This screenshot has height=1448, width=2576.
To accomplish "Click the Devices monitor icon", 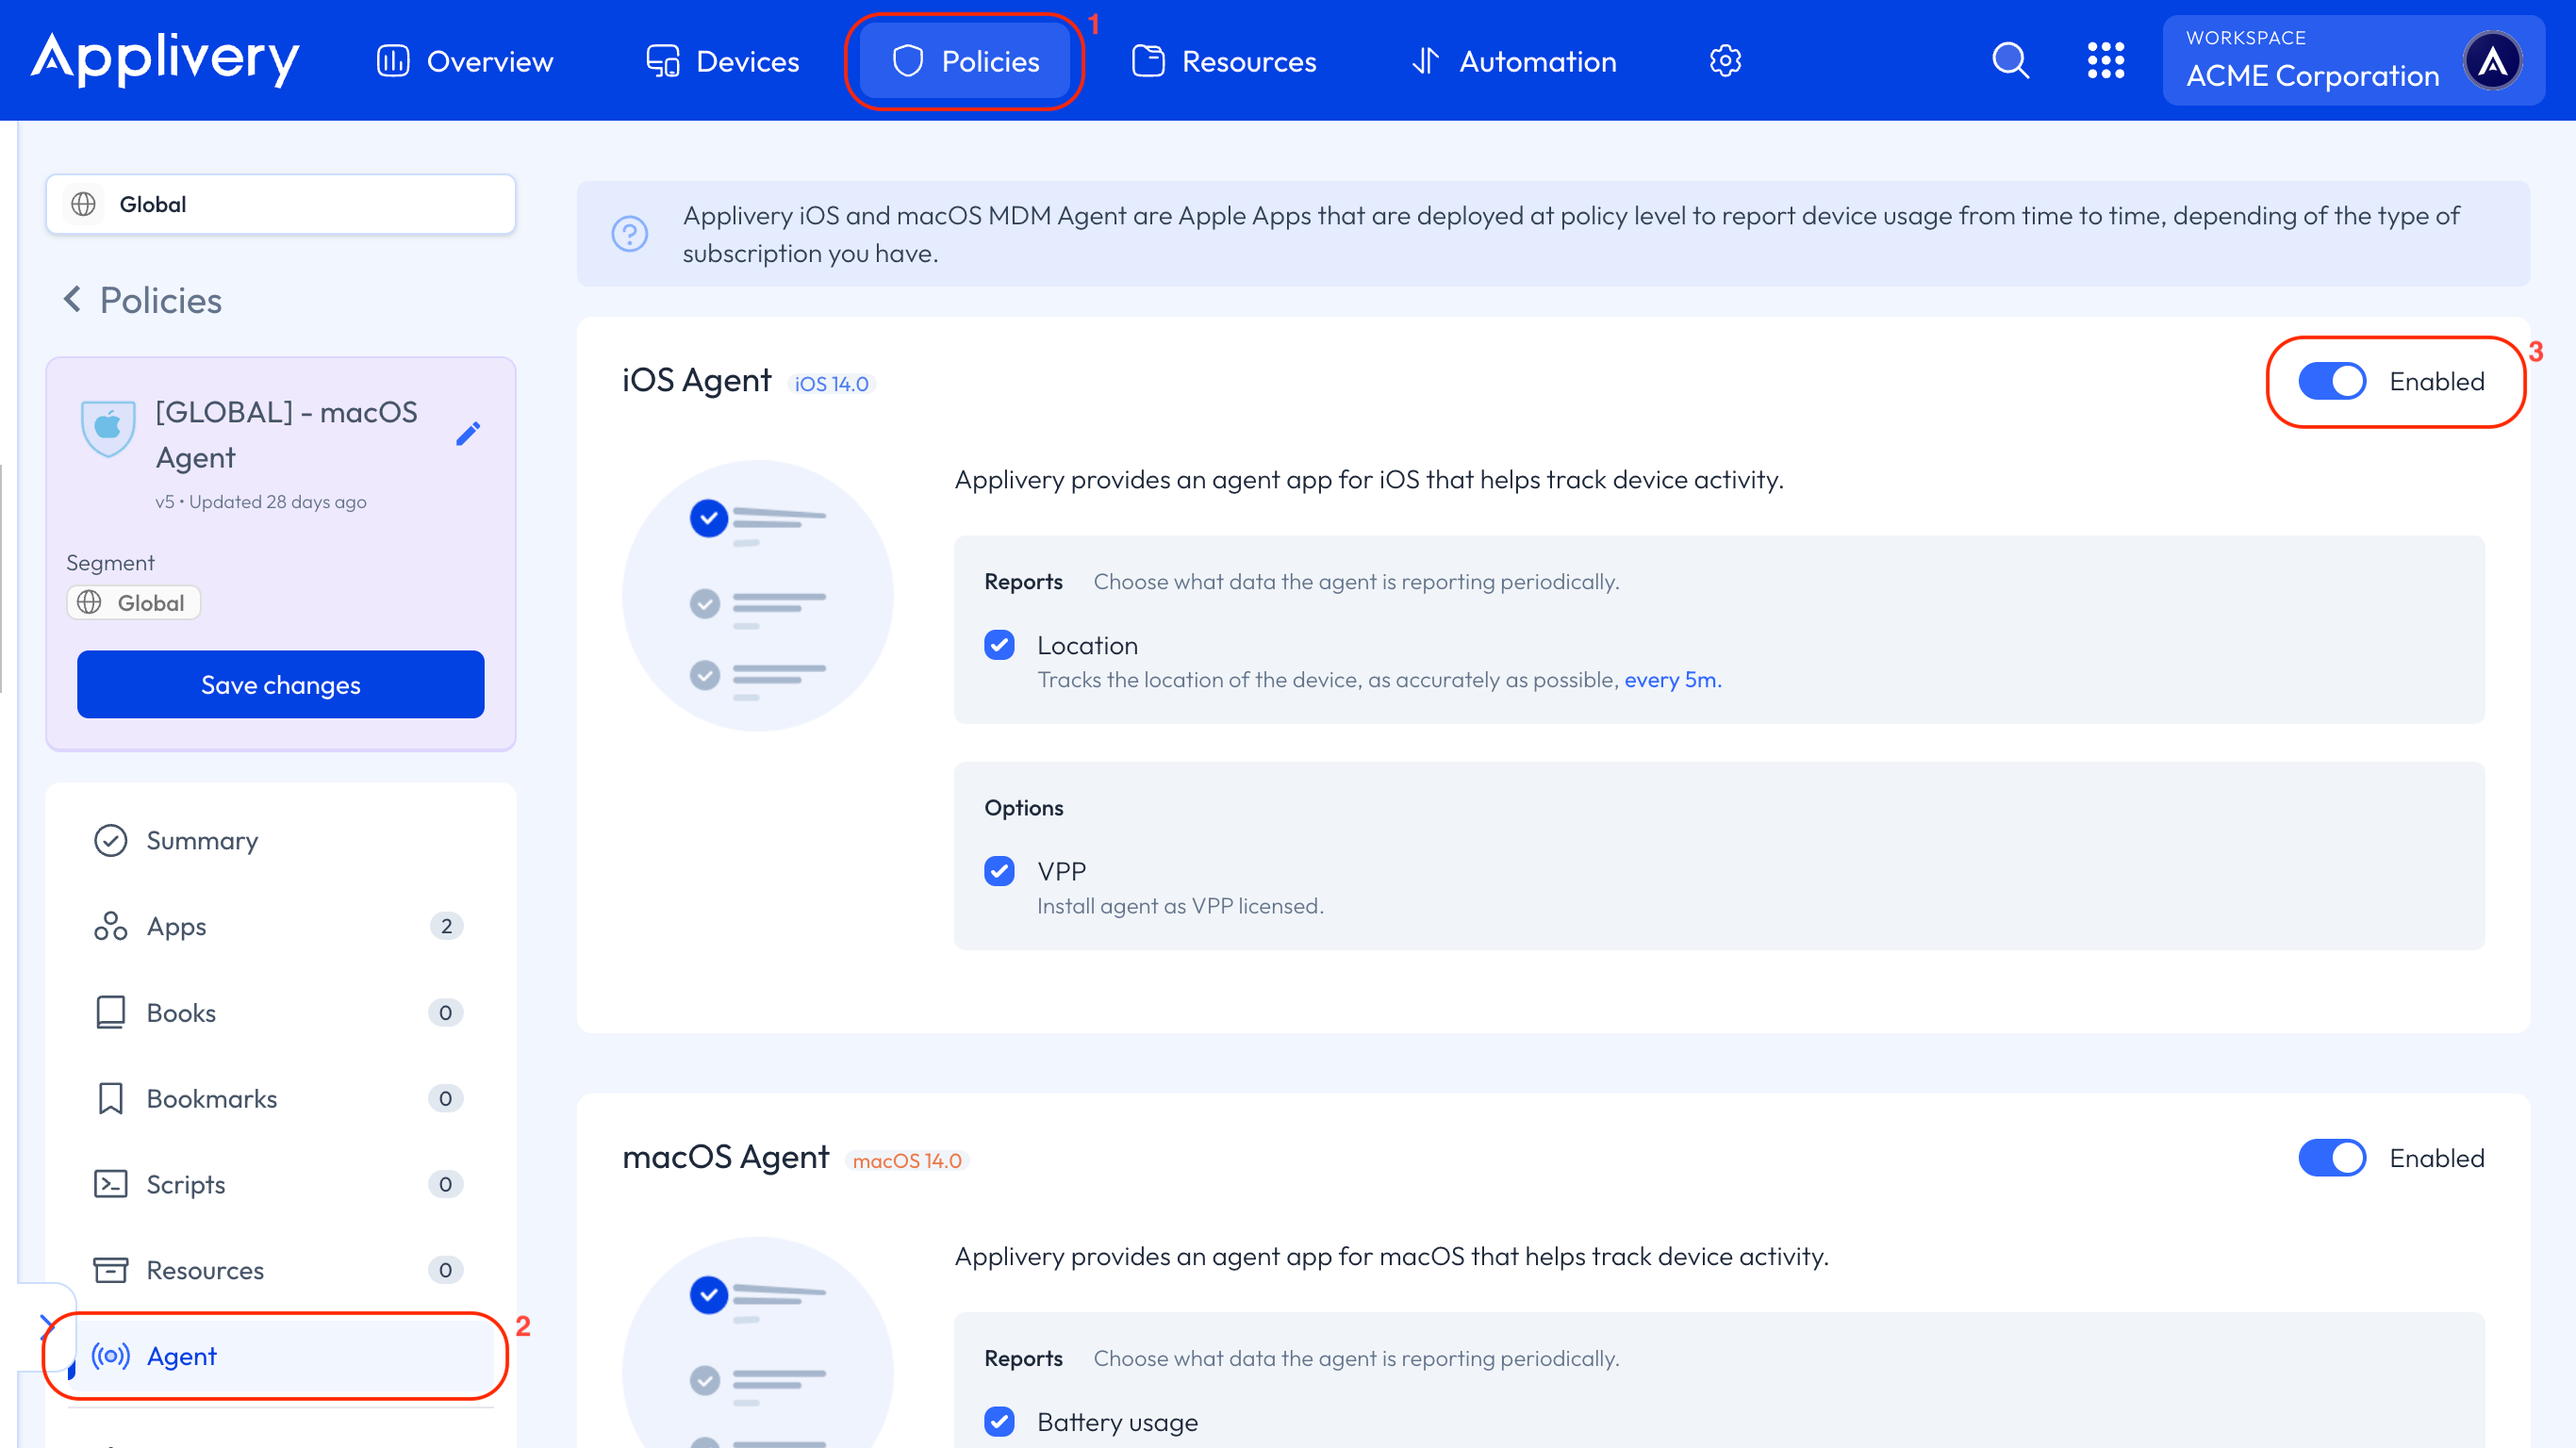I will [663, 61].
